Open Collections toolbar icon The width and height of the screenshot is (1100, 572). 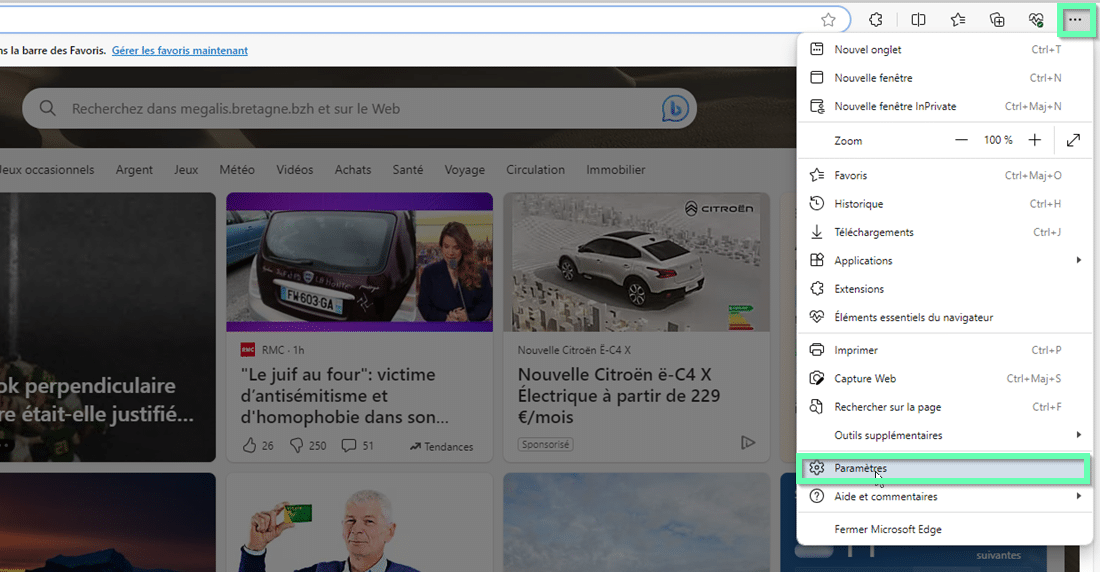click(997, 20)
